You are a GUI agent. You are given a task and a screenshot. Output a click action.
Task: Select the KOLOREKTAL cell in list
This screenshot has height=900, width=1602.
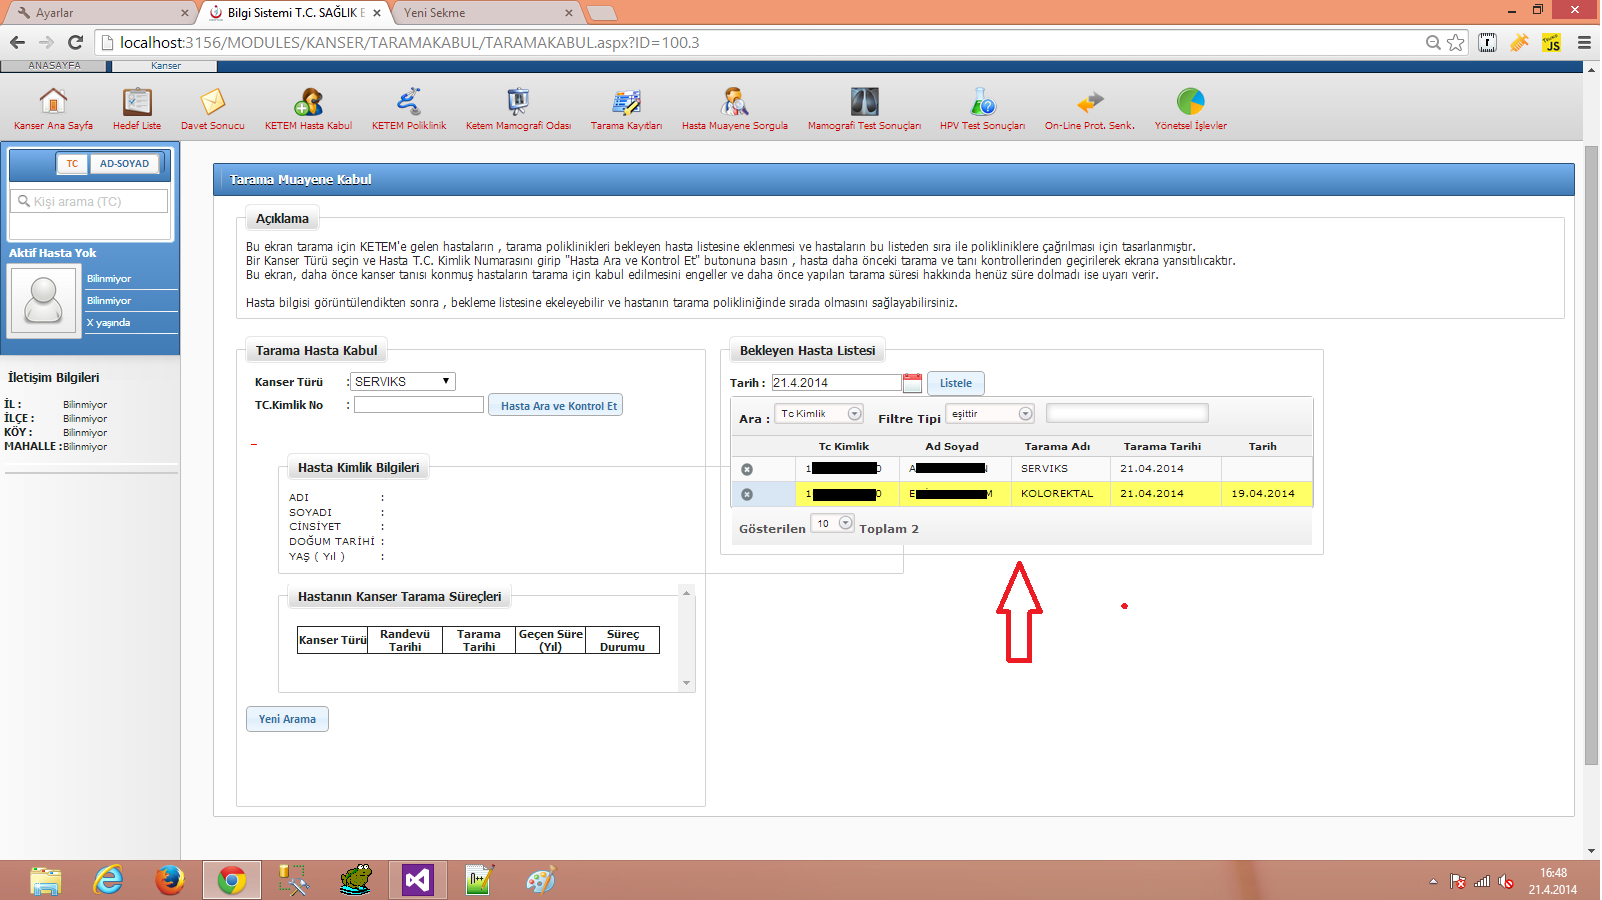(x=1060, y=494)
